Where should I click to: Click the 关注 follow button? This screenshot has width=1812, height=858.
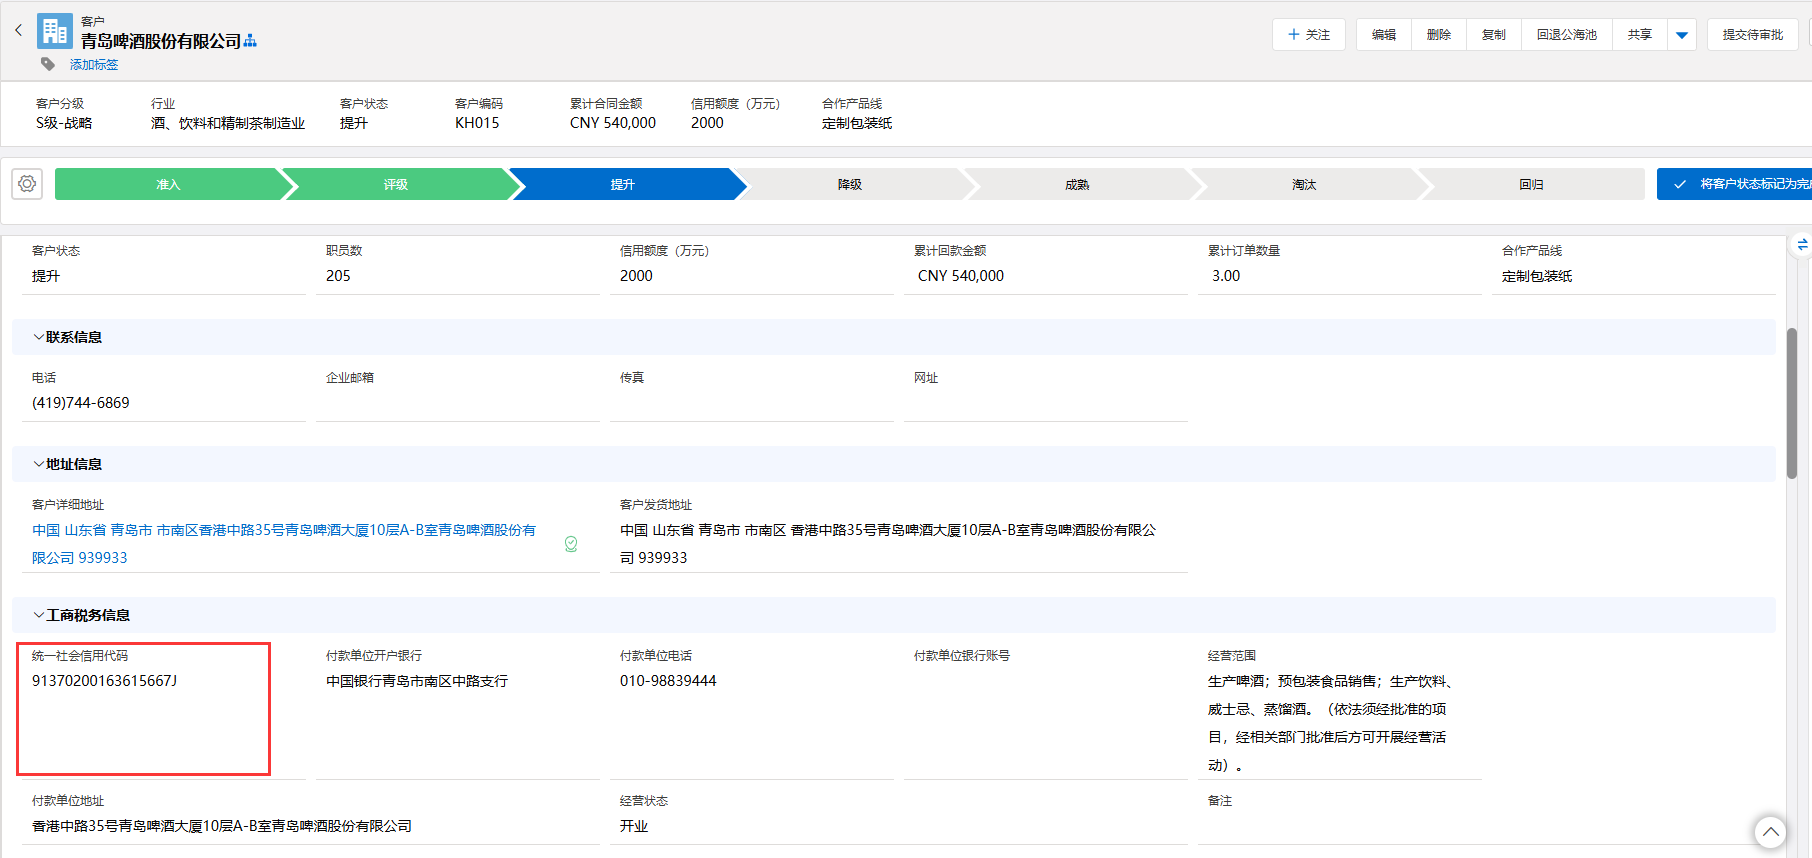1308,35
